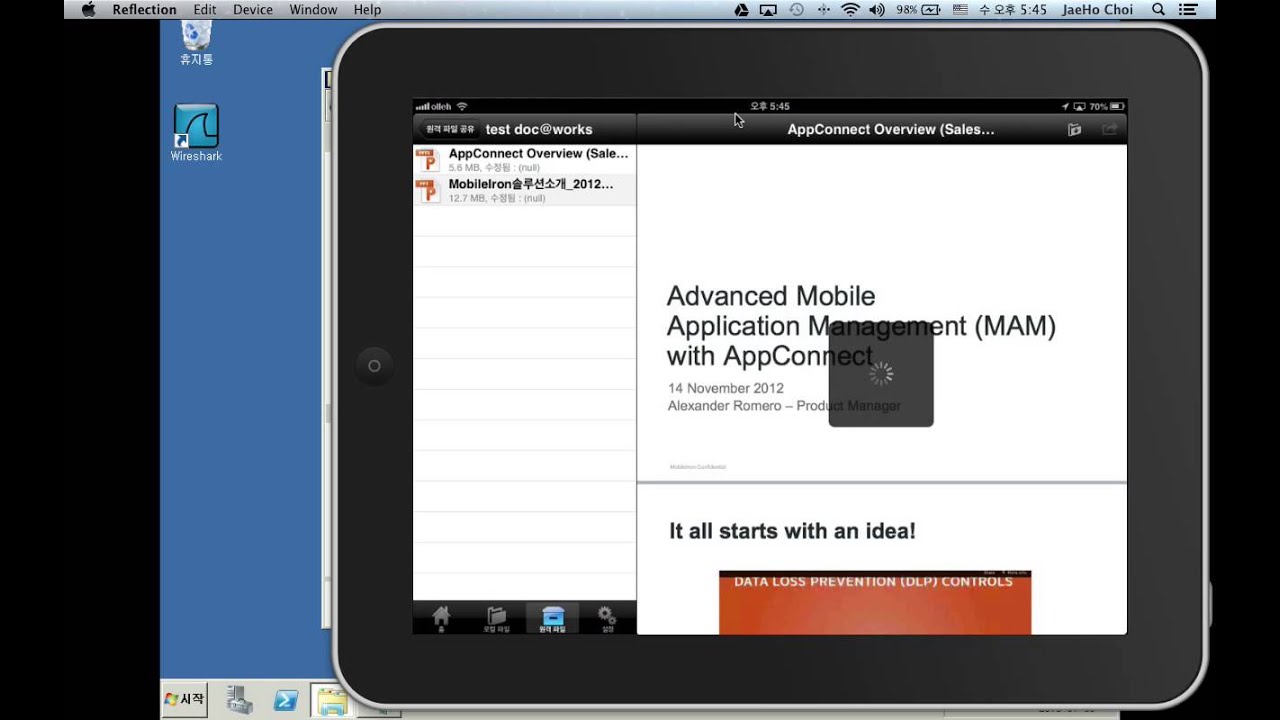This screenshot has height=720, width=1280.
Task: Tap the share arrow icon in document header
Action: pyautogui.click(x=1109, y=129)
